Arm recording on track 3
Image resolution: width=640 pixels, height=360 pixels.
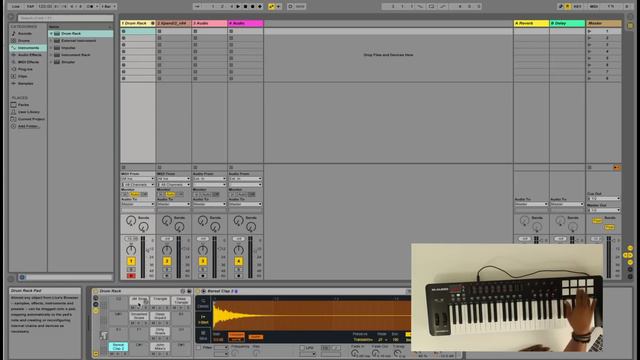pyautogui.click(x=203, y=276)
